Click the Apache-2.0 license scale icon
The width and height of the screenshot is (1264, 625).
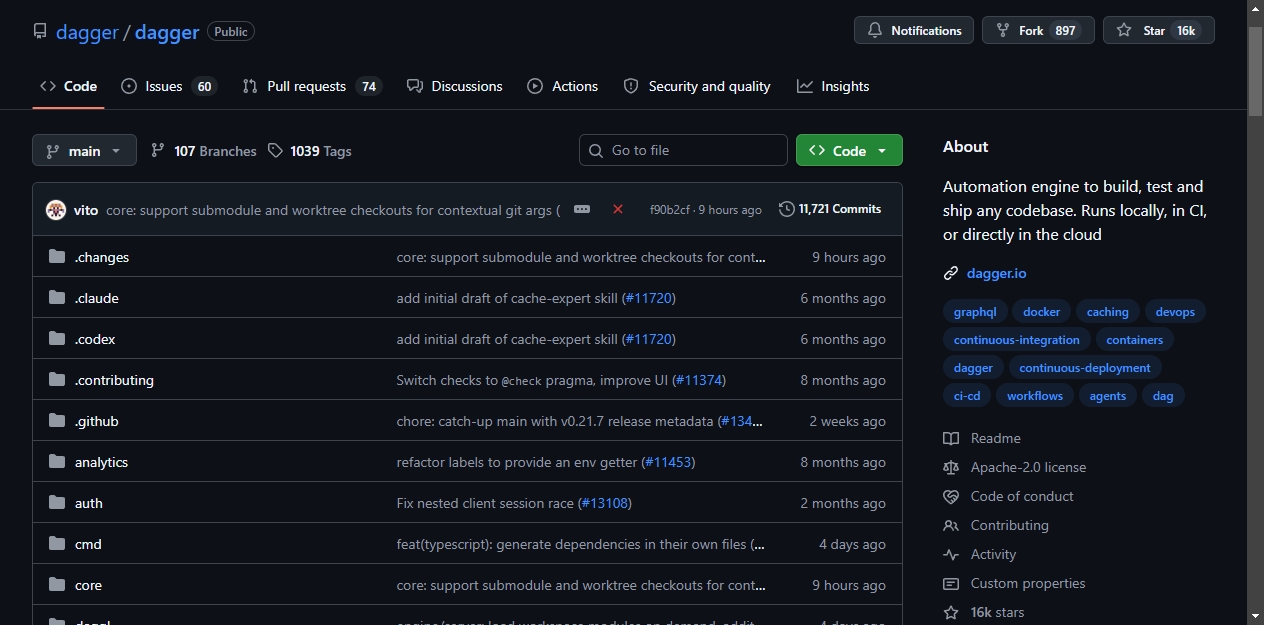coord(951,467)
